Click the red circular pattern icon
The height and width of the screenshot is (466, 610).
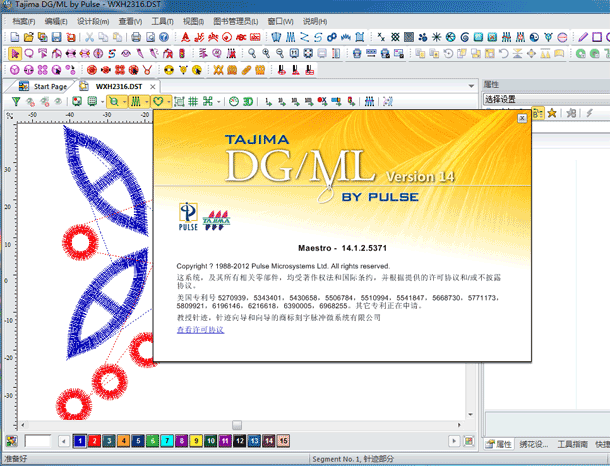[x=92, y=70]
